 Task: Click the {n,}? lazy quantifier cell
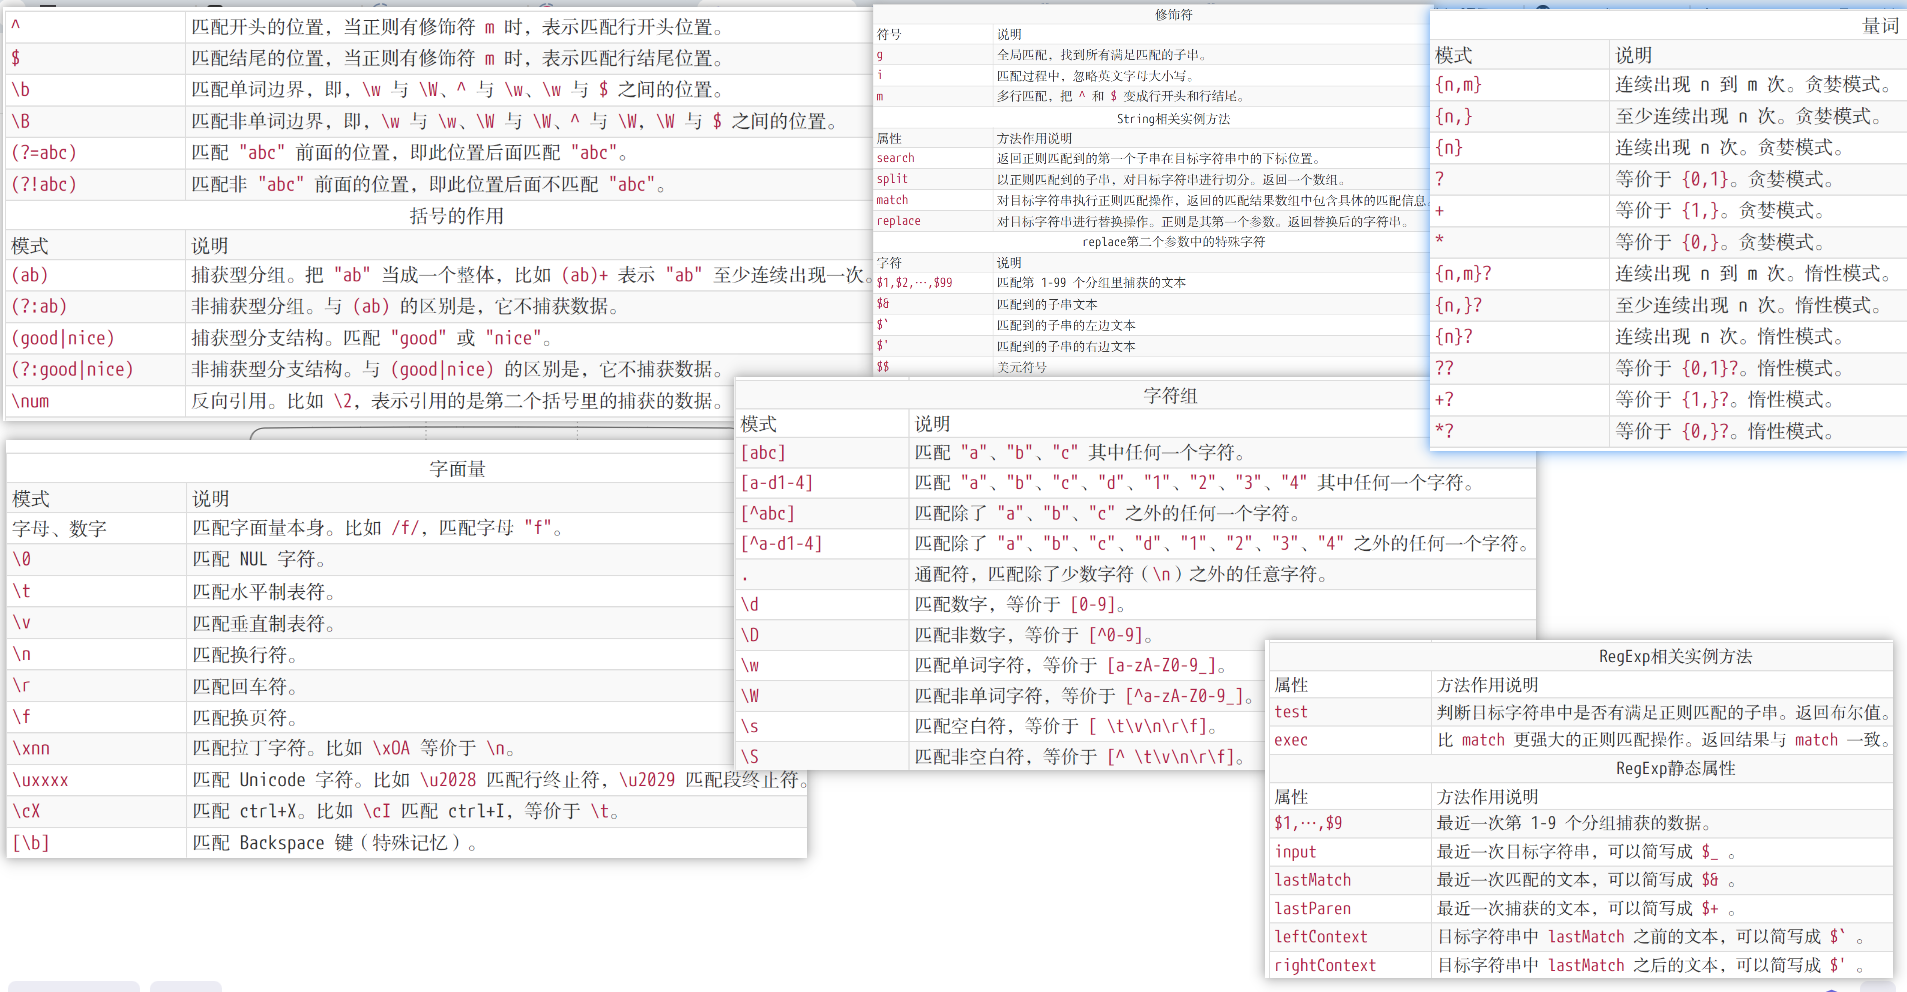(x=1459, y=306)
